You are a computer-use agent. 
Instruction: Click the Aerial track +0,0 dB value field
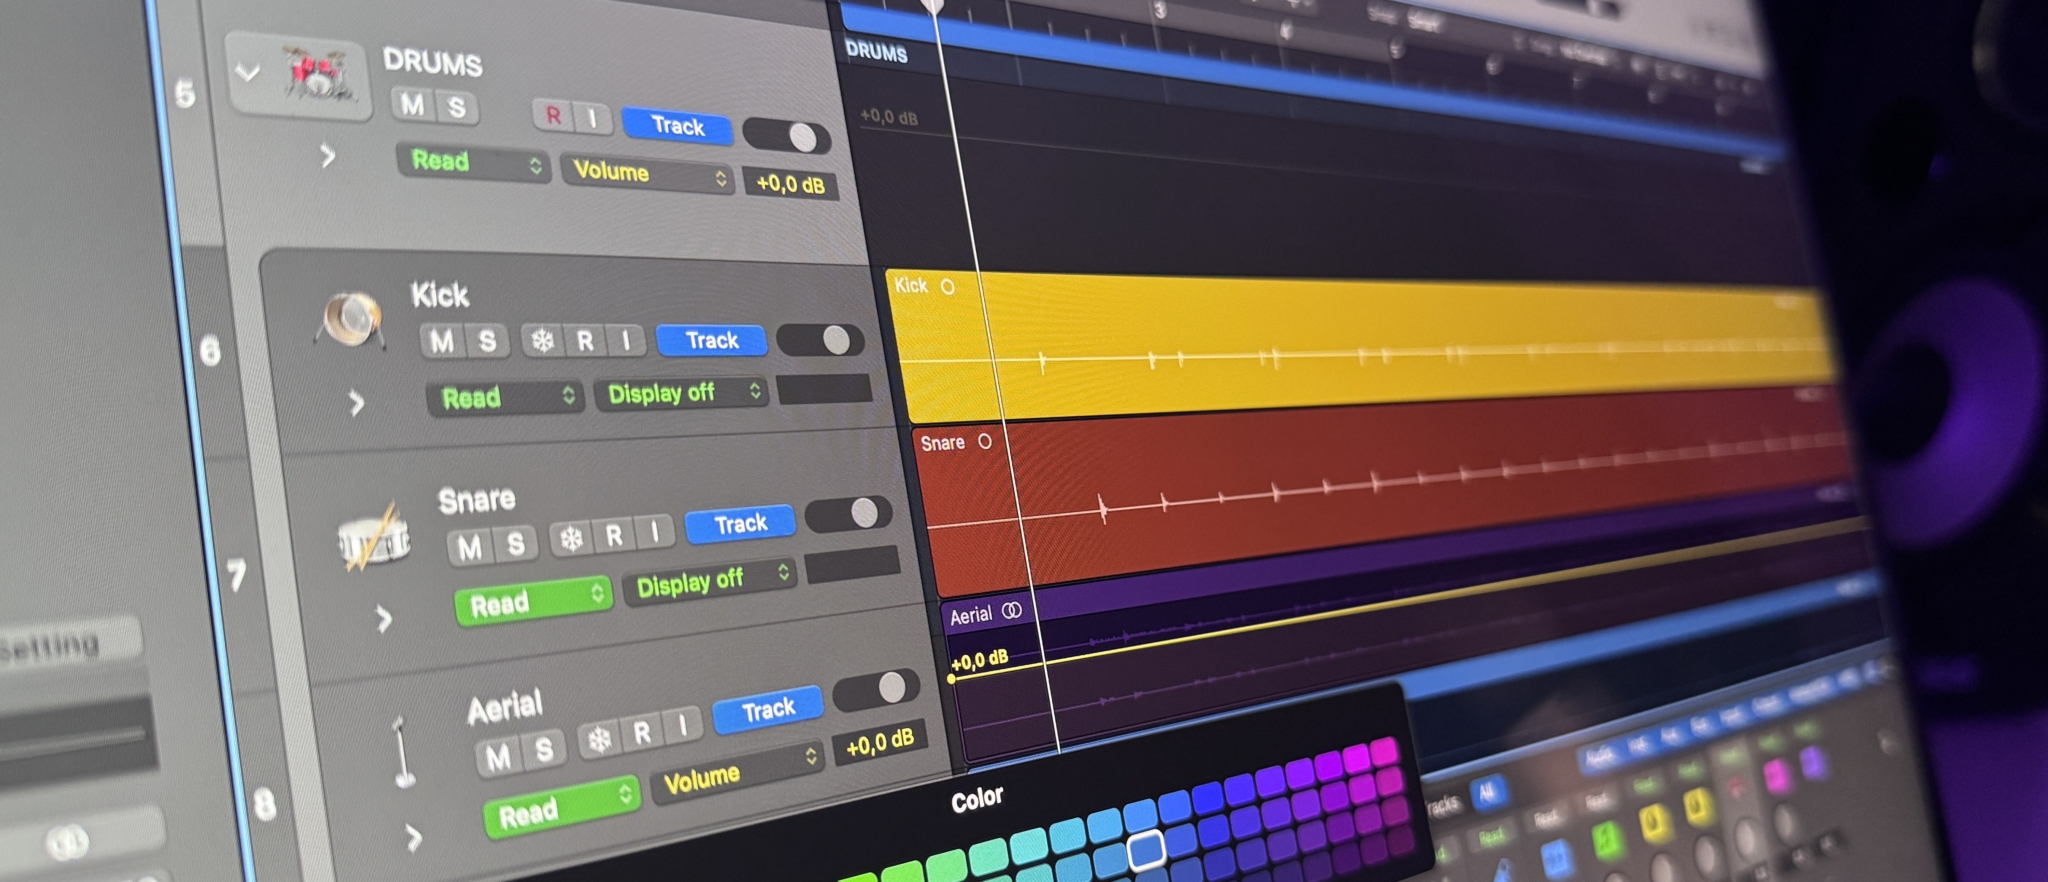tap(880, 742)
